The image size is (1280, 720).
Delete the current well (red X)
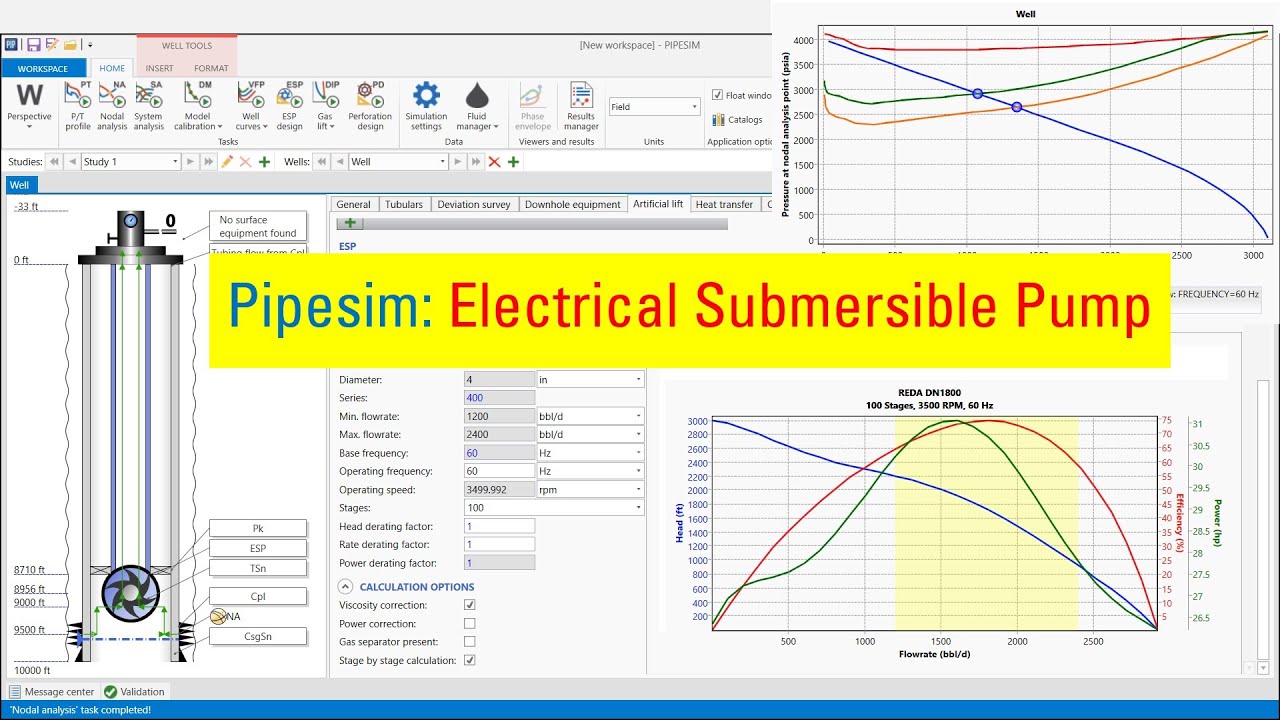pos(494,162)
